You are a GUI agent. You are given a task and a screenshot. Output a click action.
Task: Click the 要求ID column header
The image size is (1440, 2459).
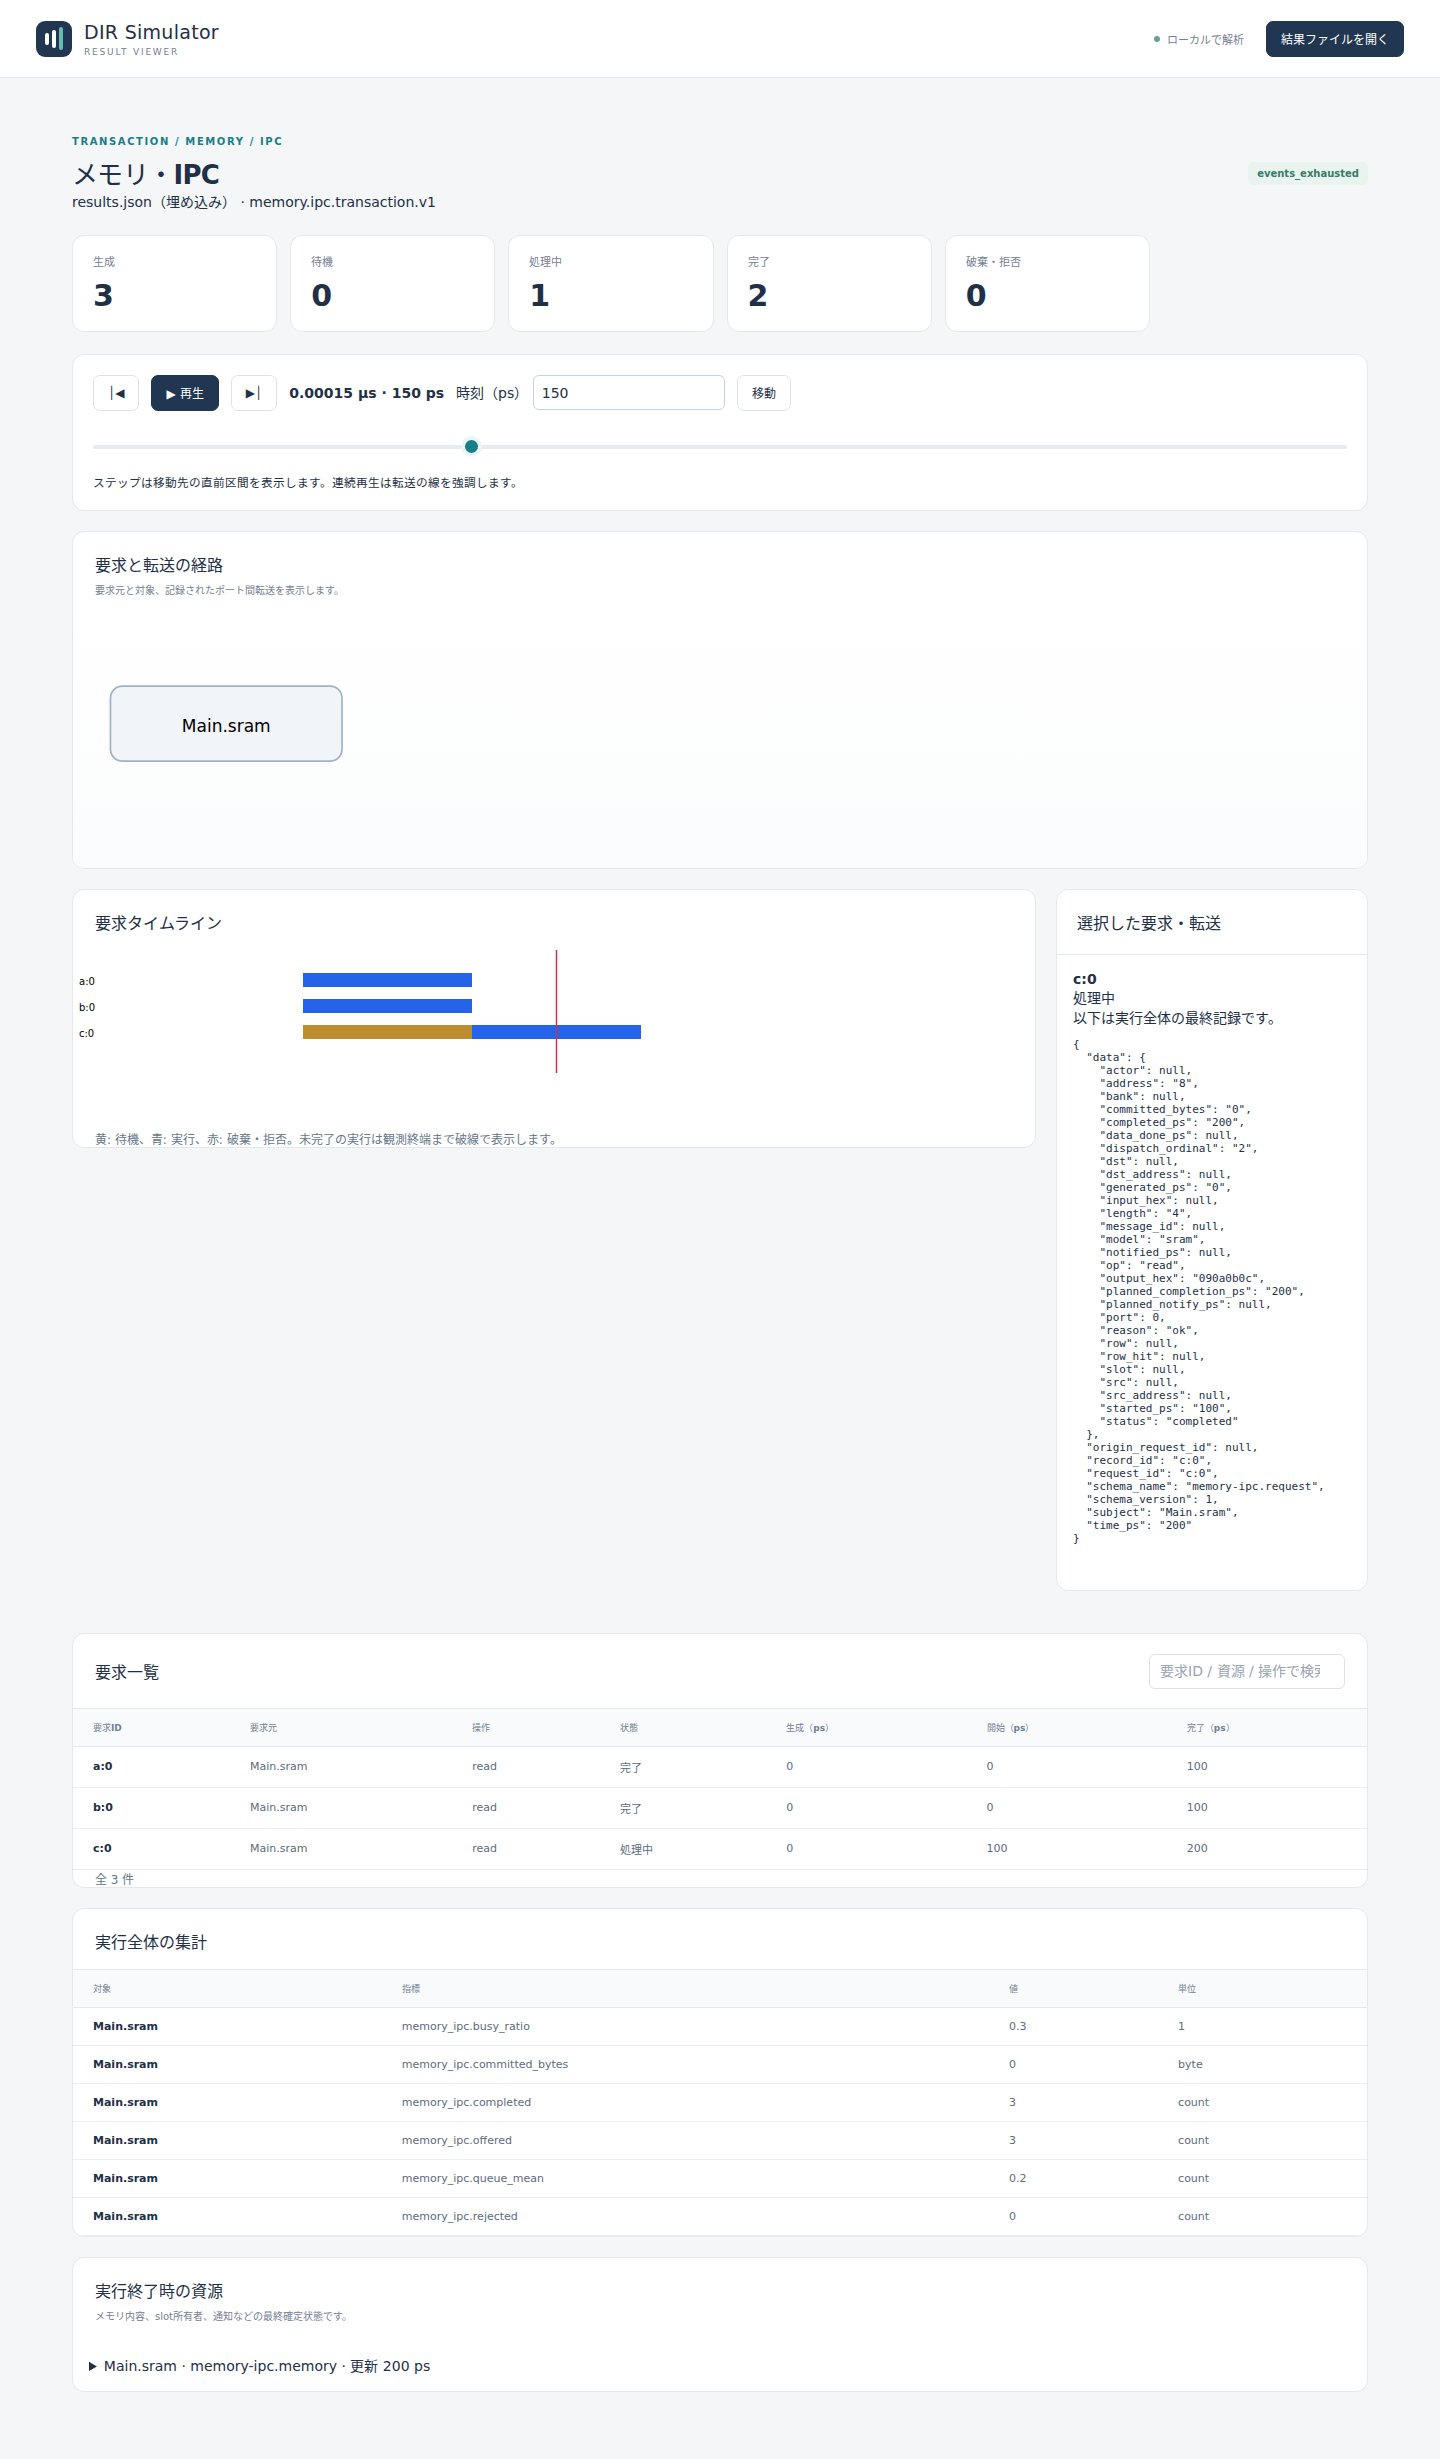pos(107,1728)
